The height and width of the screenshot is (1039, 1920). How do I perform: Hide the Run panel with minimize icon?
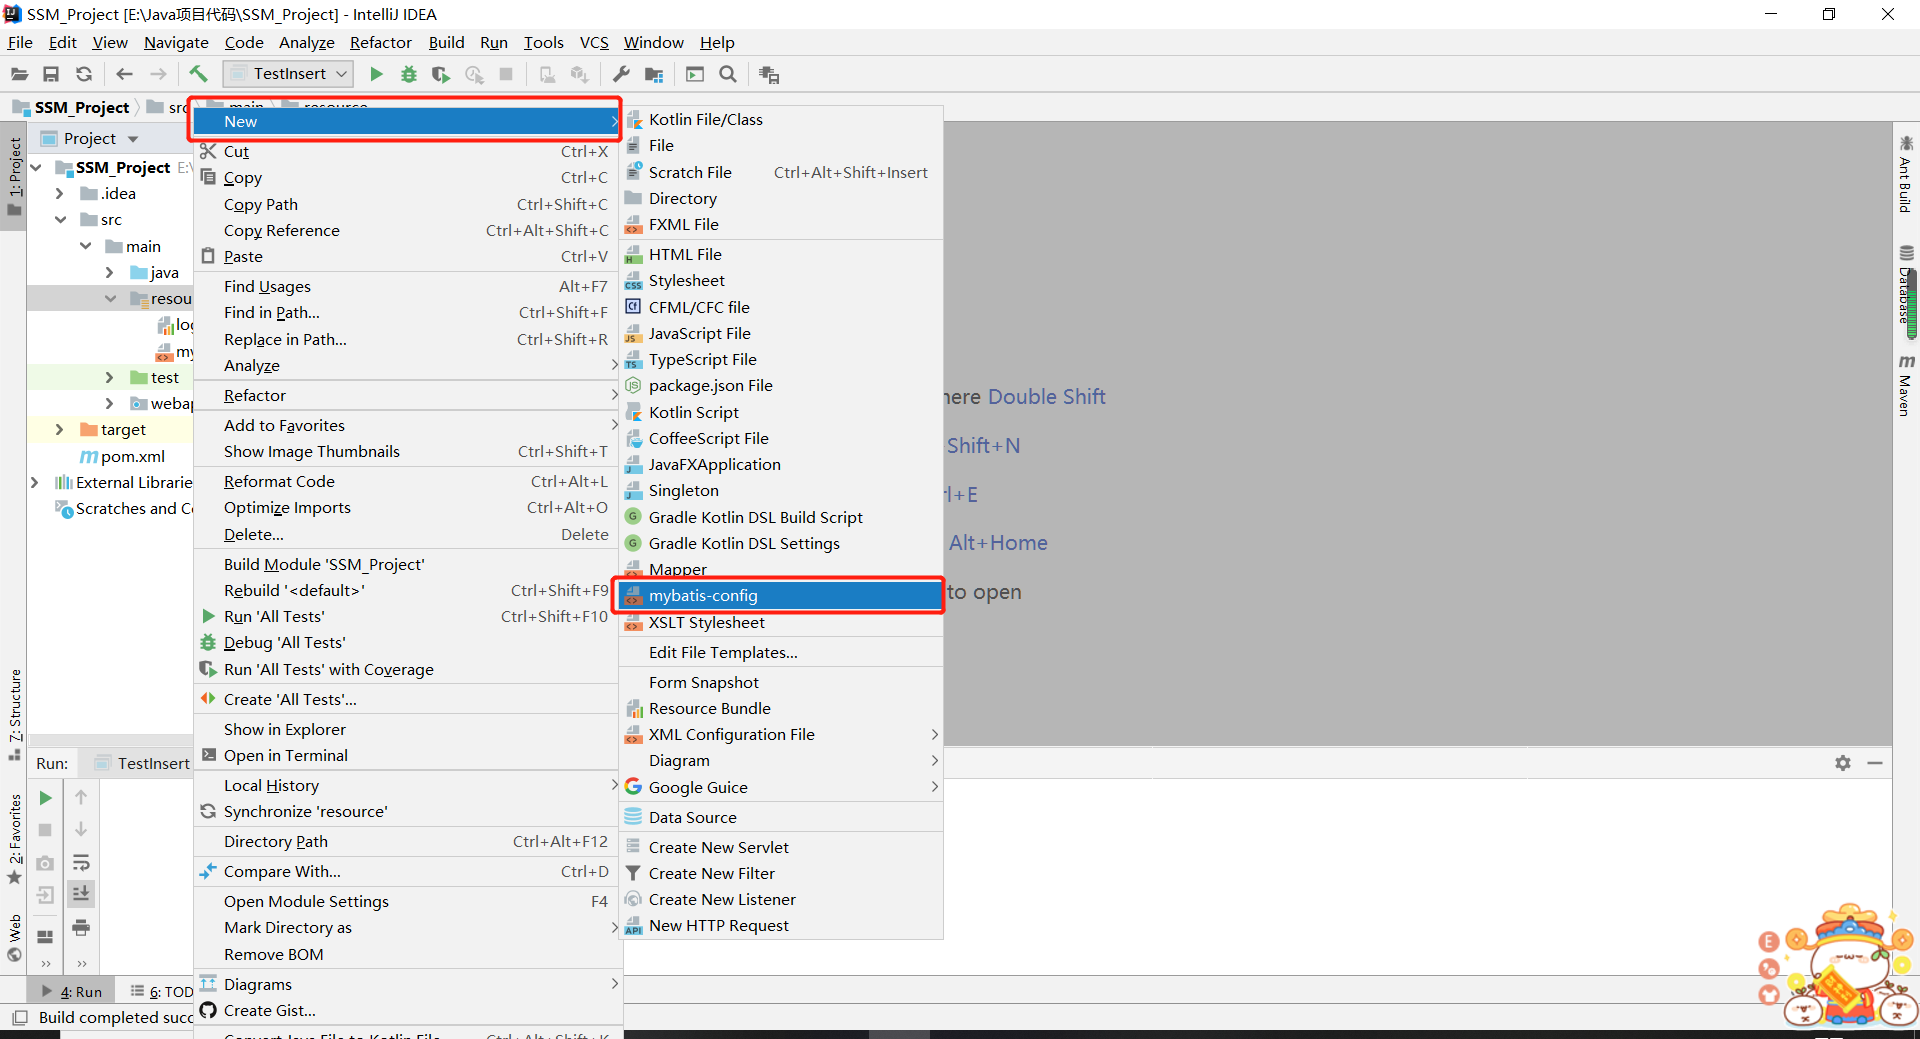click(1875, 763)
